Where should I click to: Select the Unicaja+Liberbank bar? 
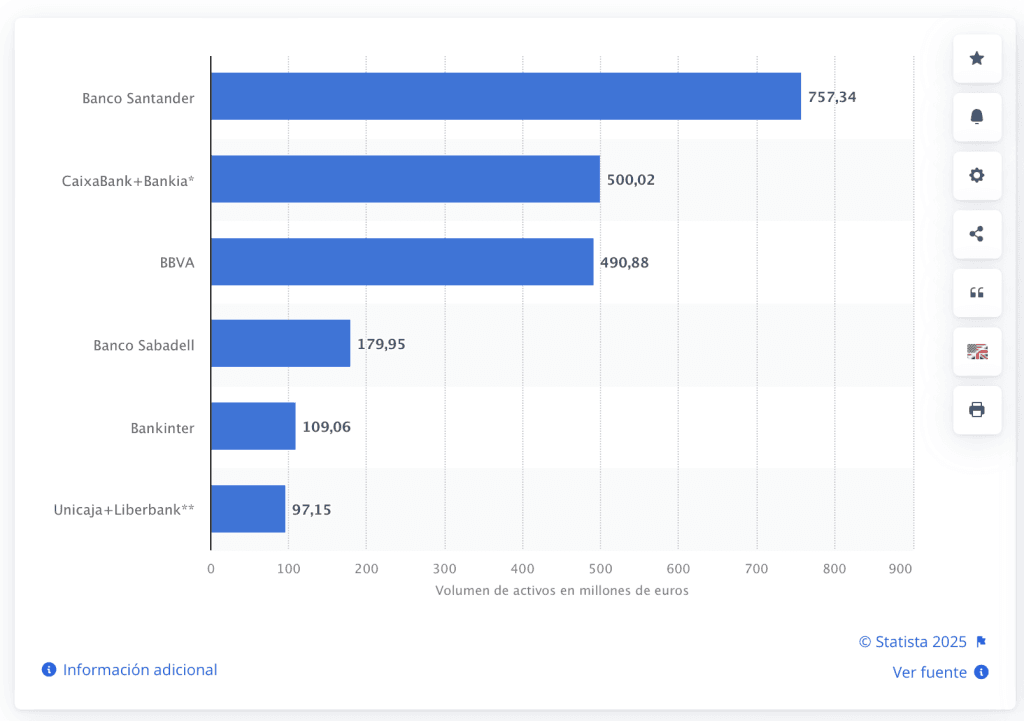click(248, 509)
